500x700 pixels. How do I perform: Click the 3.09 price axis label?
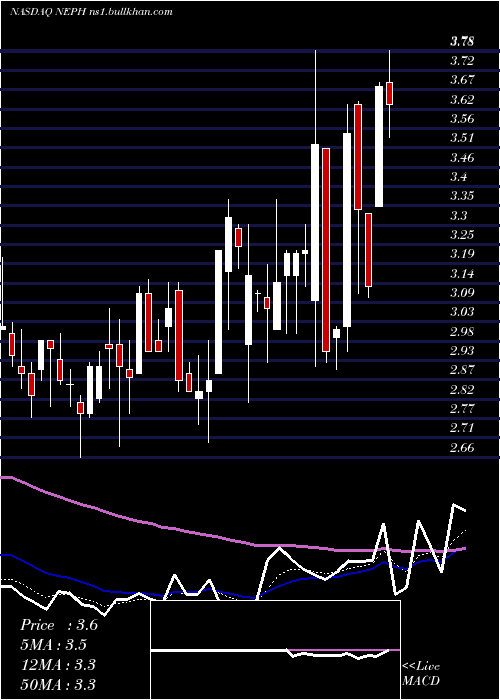(x=462, y=293)
